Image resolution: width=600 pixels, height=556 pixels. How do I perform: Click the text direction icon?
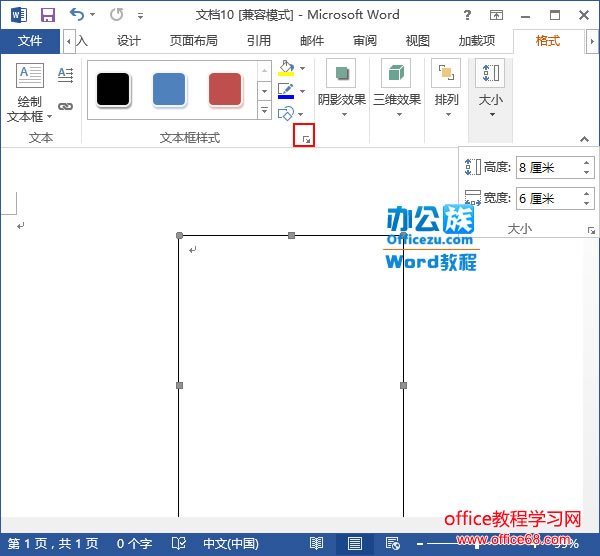pos(65,75)
